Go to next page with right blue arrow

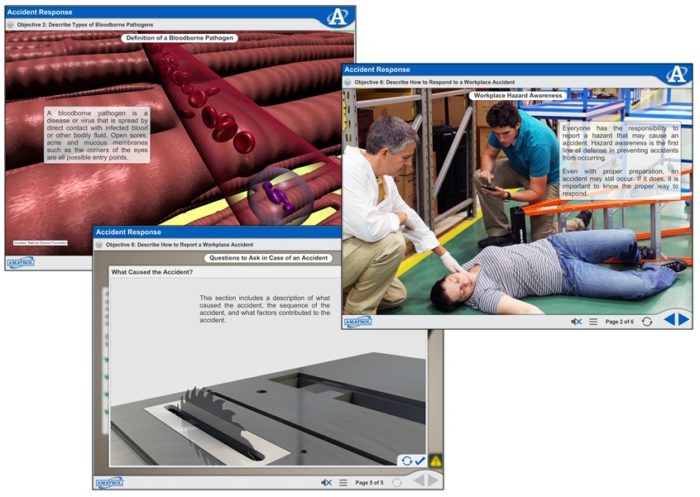pyautogui.click(x=682, y=320)
